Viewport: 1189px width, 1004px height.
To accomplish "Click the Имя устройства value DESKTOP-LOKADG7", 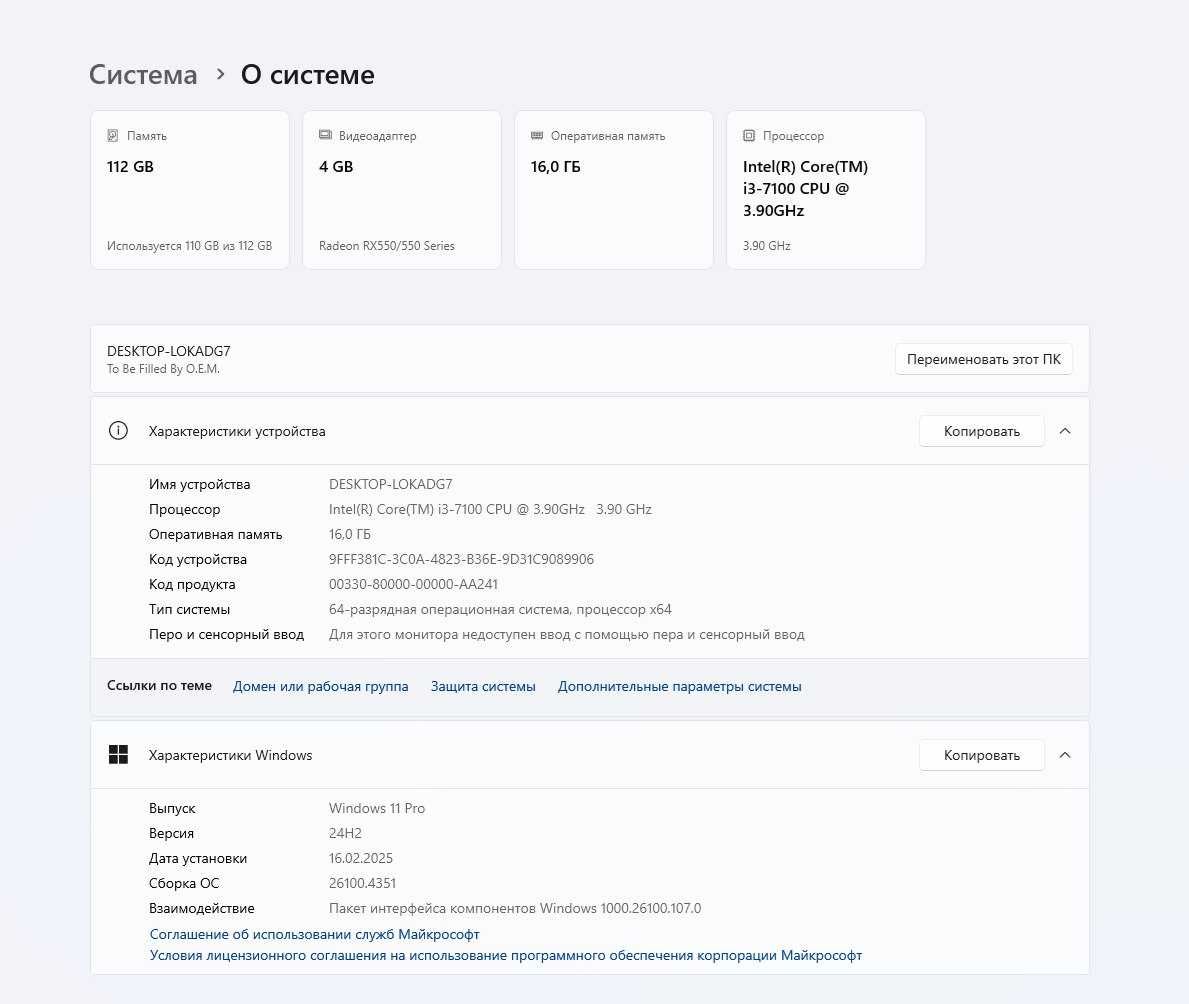I will [391, 484].
